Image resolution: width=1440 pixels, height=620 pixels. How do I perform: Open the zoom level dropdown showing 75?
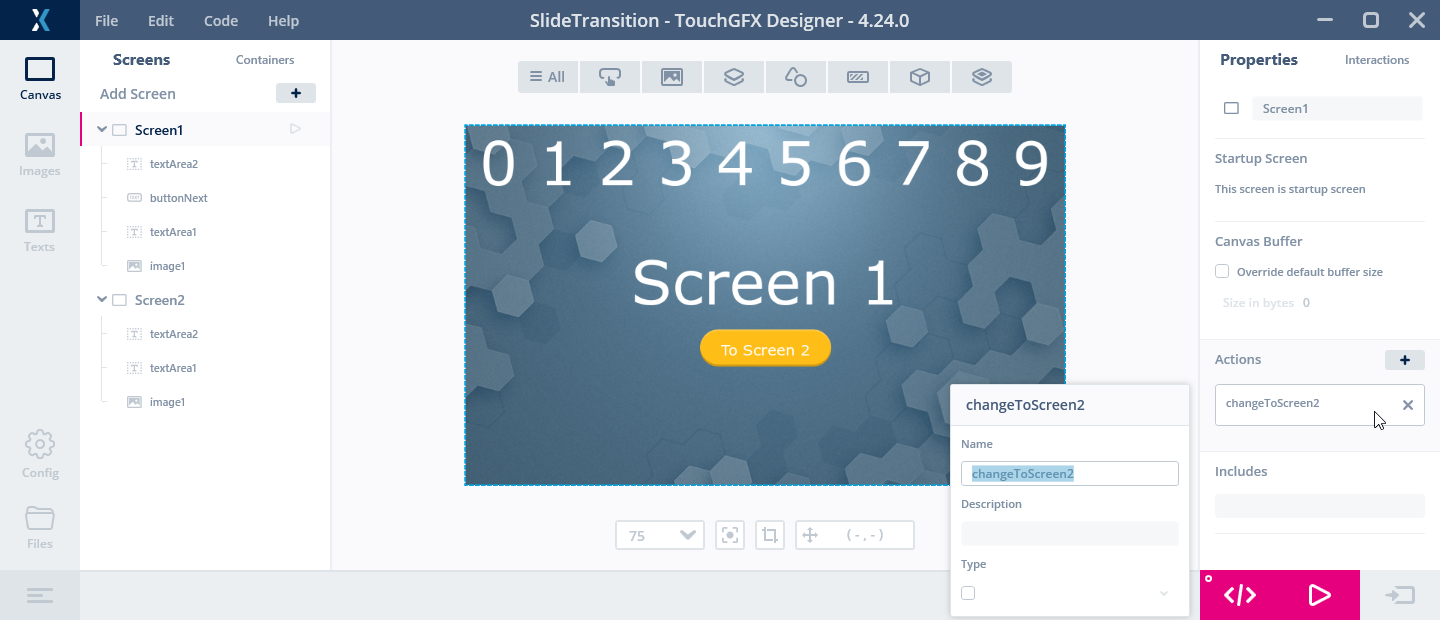tap(660, 535)
